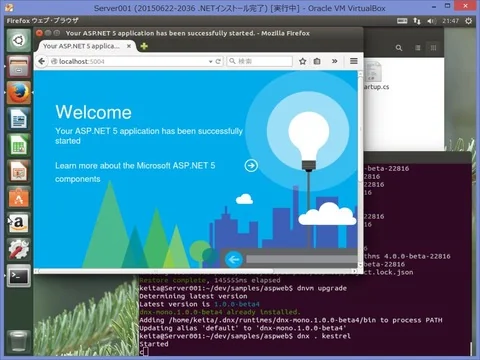
Task: Open network indicator in top panel
Action: pos(417,21)
